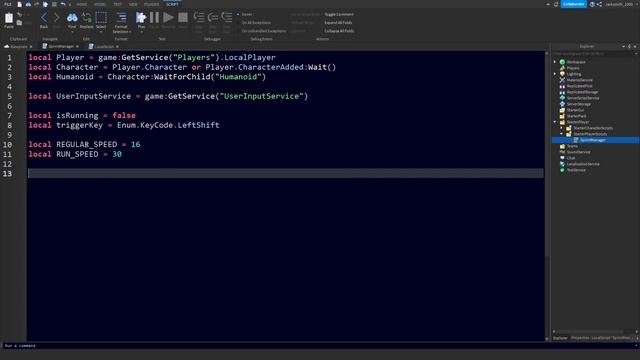
Task: Collapse the StarterPlayer tree node
Action: coord(555,122)
